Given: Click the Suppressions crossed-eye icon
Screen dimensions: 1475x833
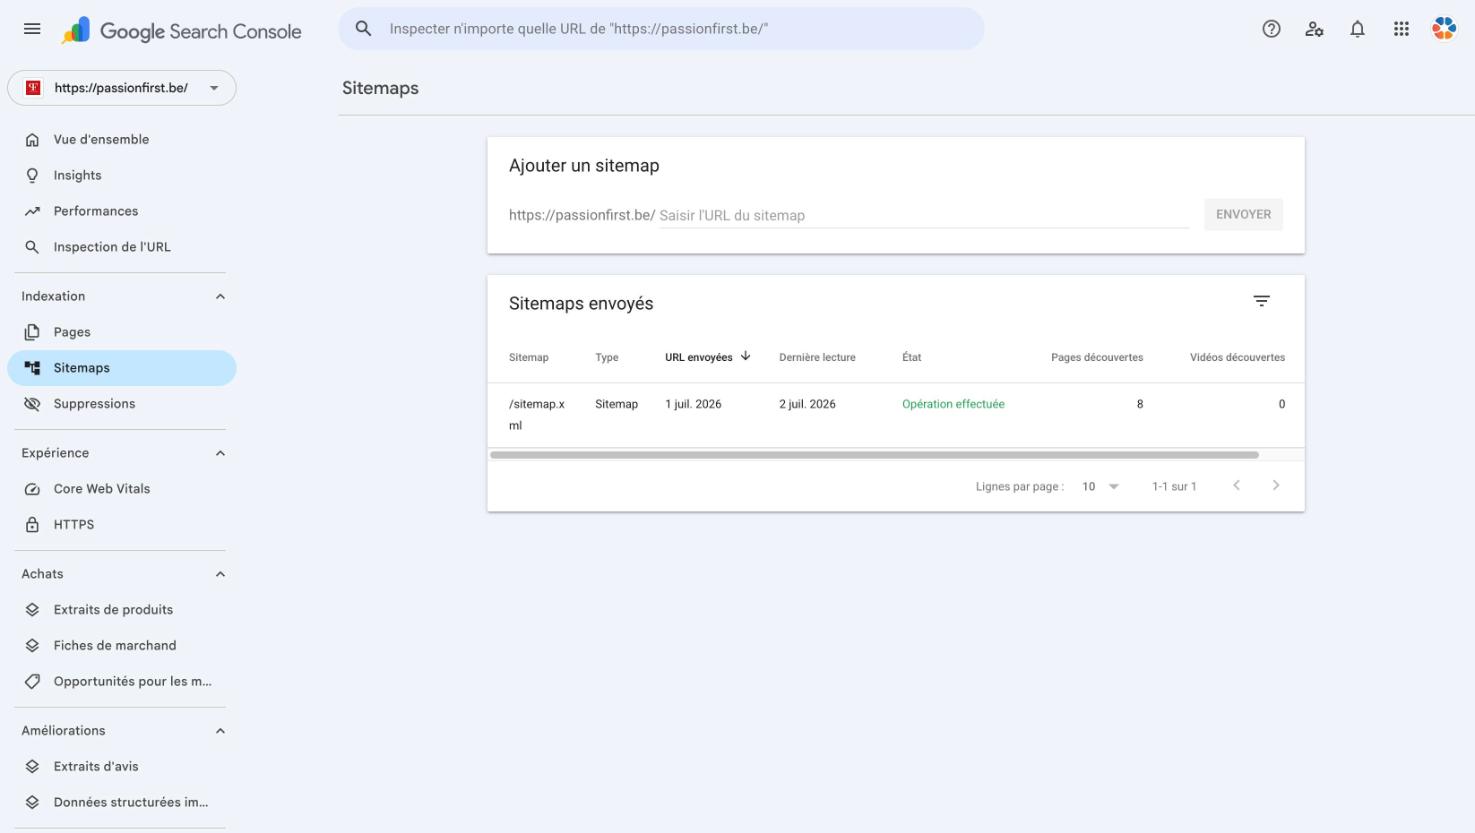Looking at the screenshot, I should tap(32, 404).
